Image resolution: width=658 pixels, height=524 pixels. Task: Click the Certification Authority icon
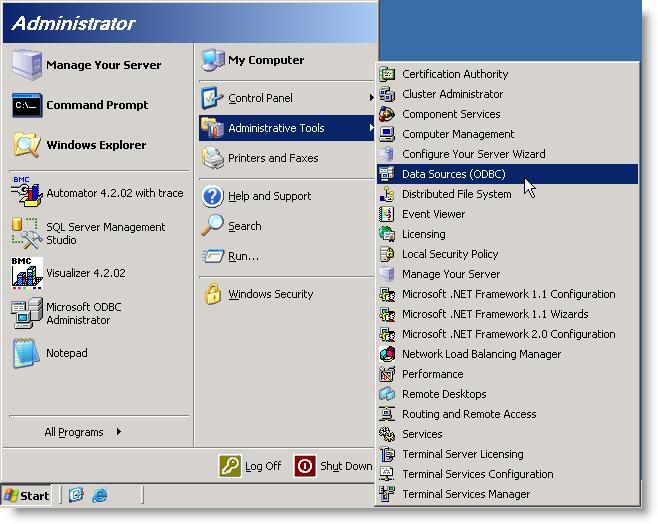point(387,74)
